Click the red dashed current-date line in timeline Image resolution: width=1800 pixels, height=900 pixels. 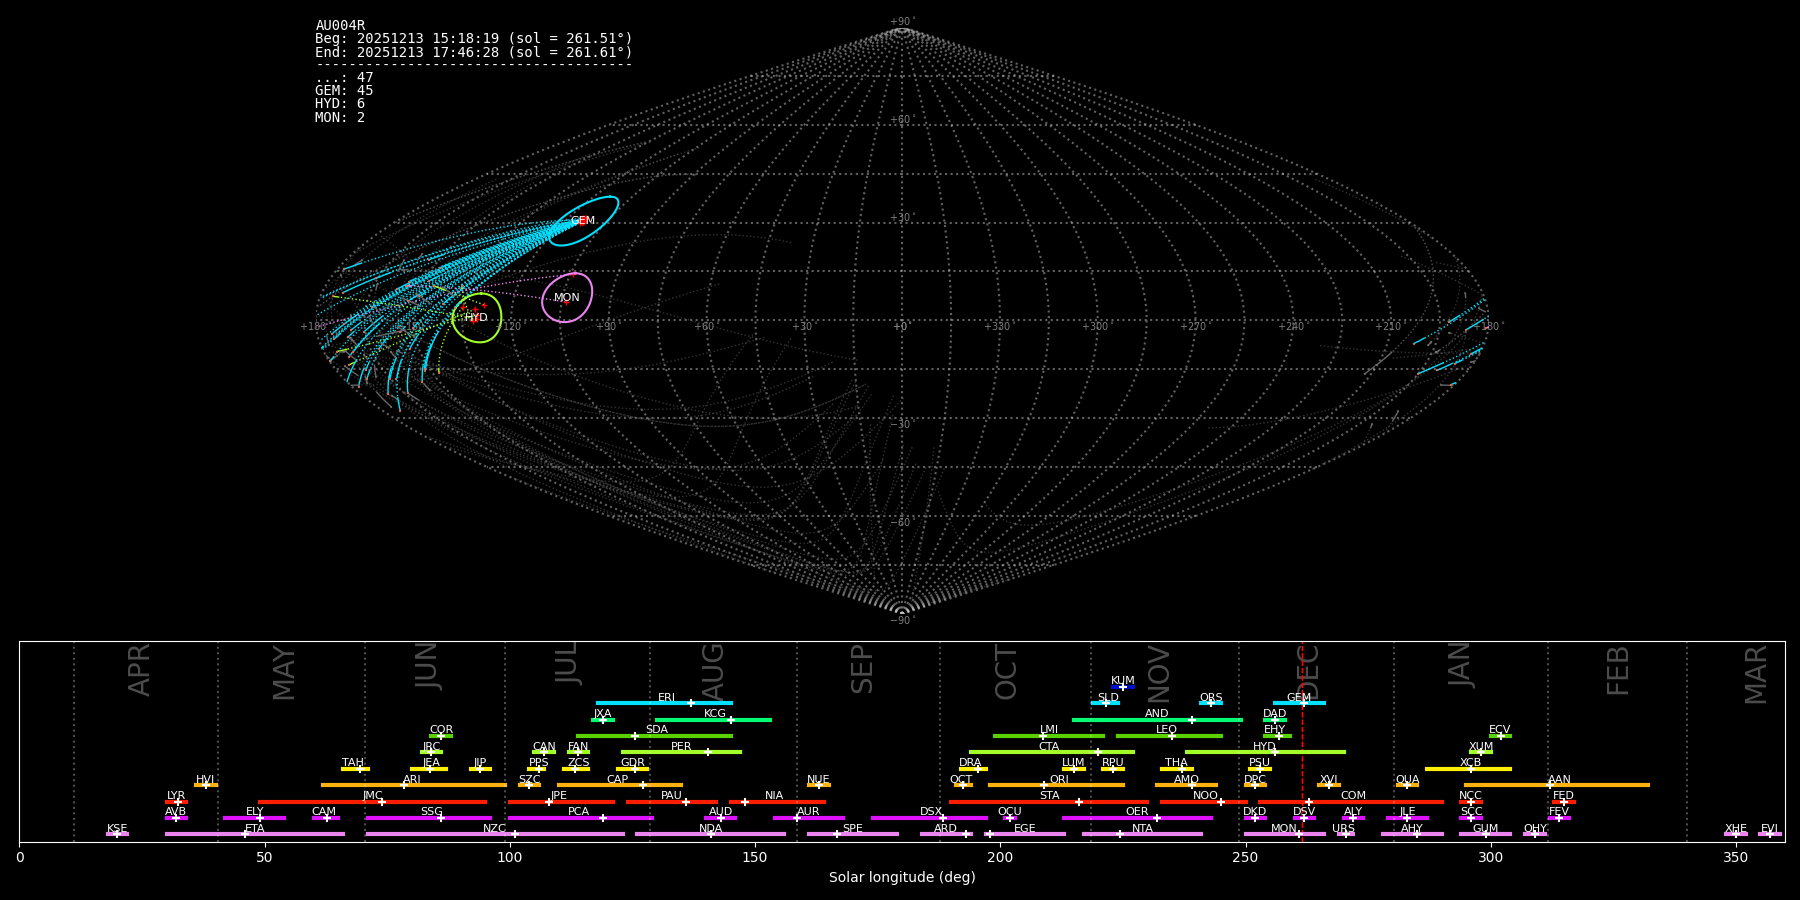click(x=1302, y=741)
